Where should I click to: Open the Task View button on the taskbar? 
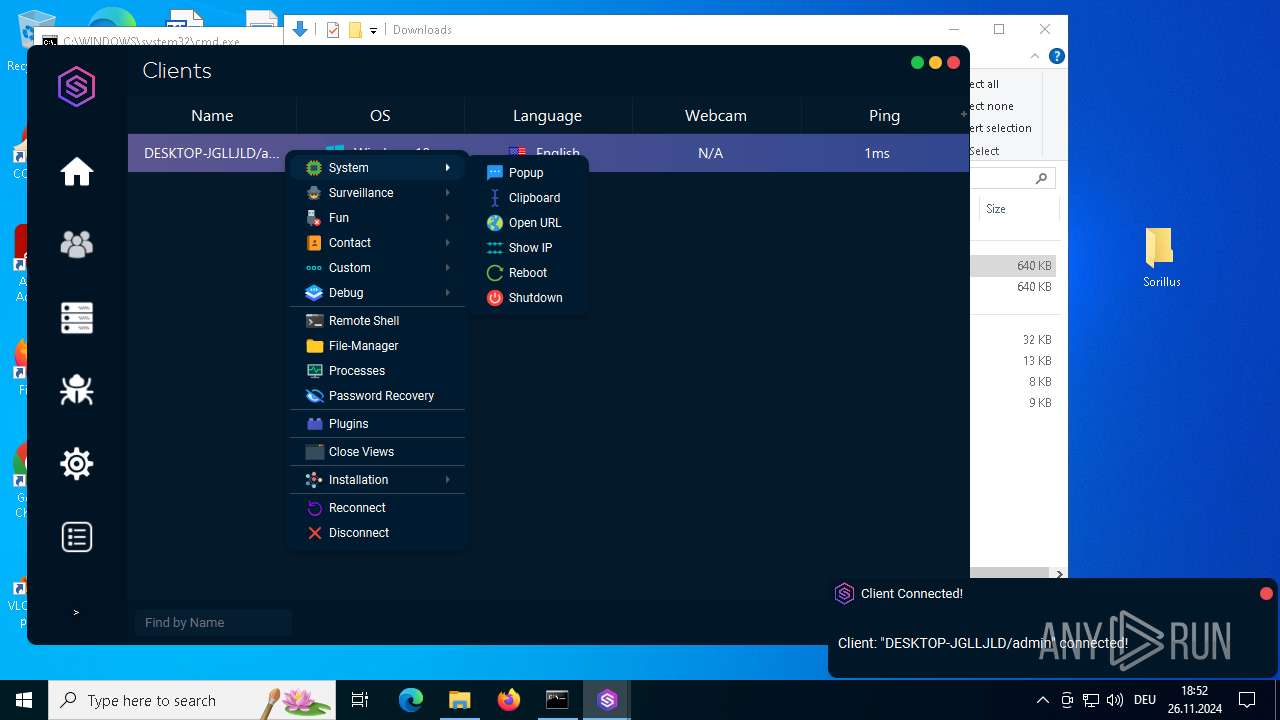pyautogui.click(x=360, y=700)
